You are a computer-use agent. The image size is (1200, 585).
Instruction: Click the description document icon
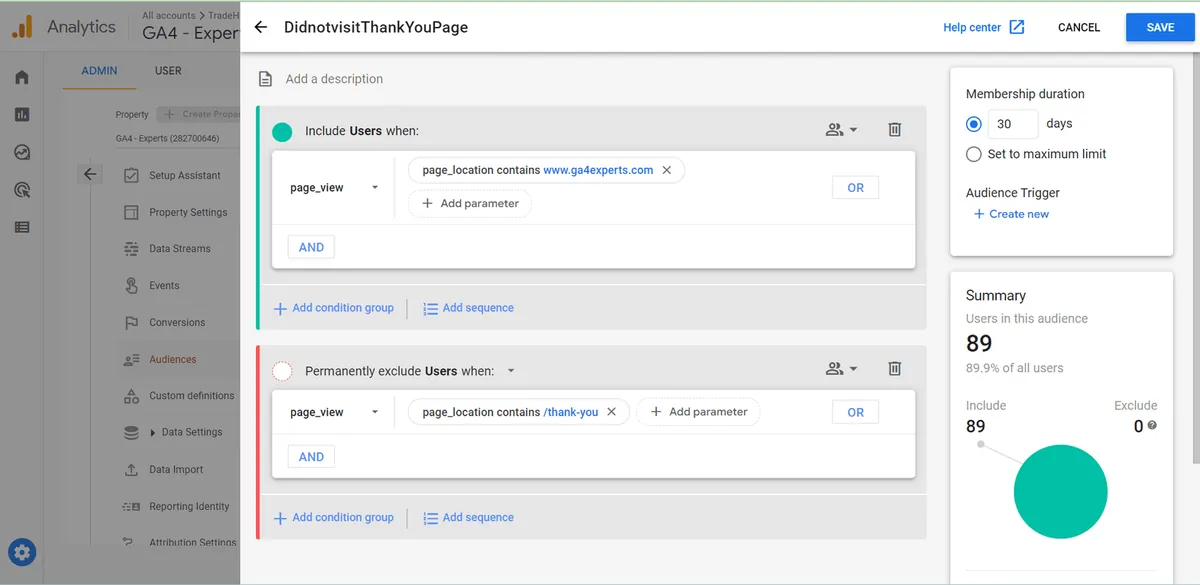(266, 79)
